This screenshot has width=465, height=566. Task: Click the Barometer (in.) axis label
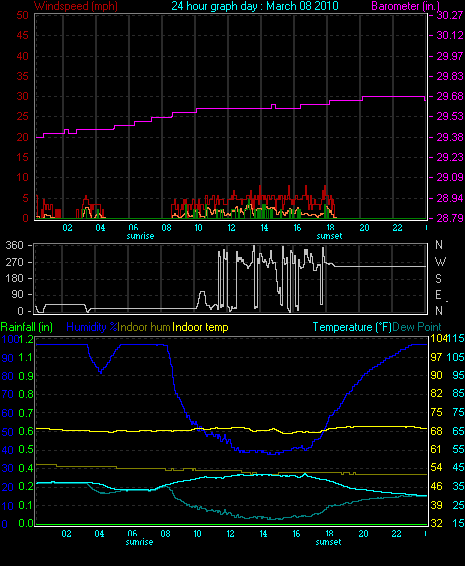(405, 6)
